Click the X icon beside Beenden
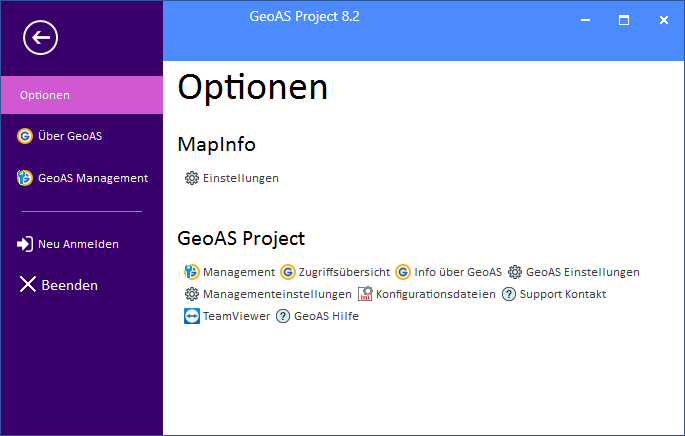The image size is (685, 436). coord(28,284)
